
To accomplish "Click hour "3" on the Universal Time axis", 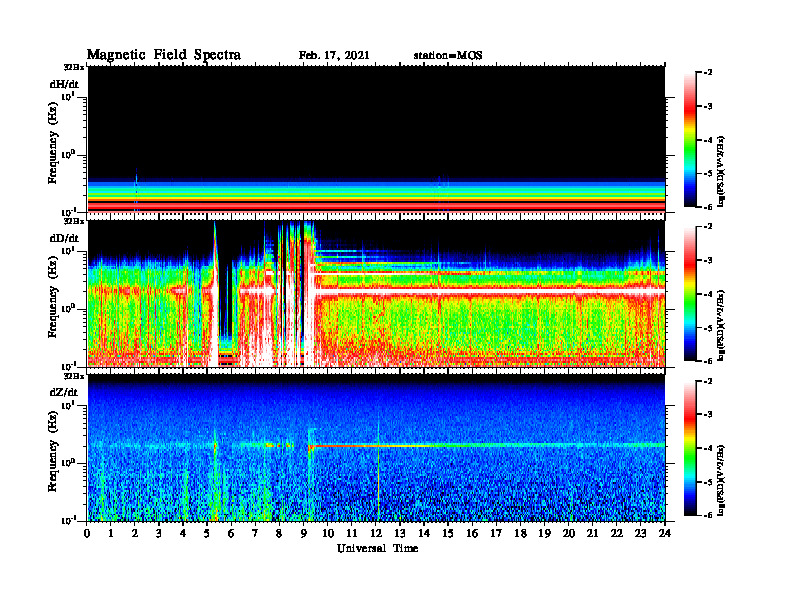I will [x=159, y=533].
